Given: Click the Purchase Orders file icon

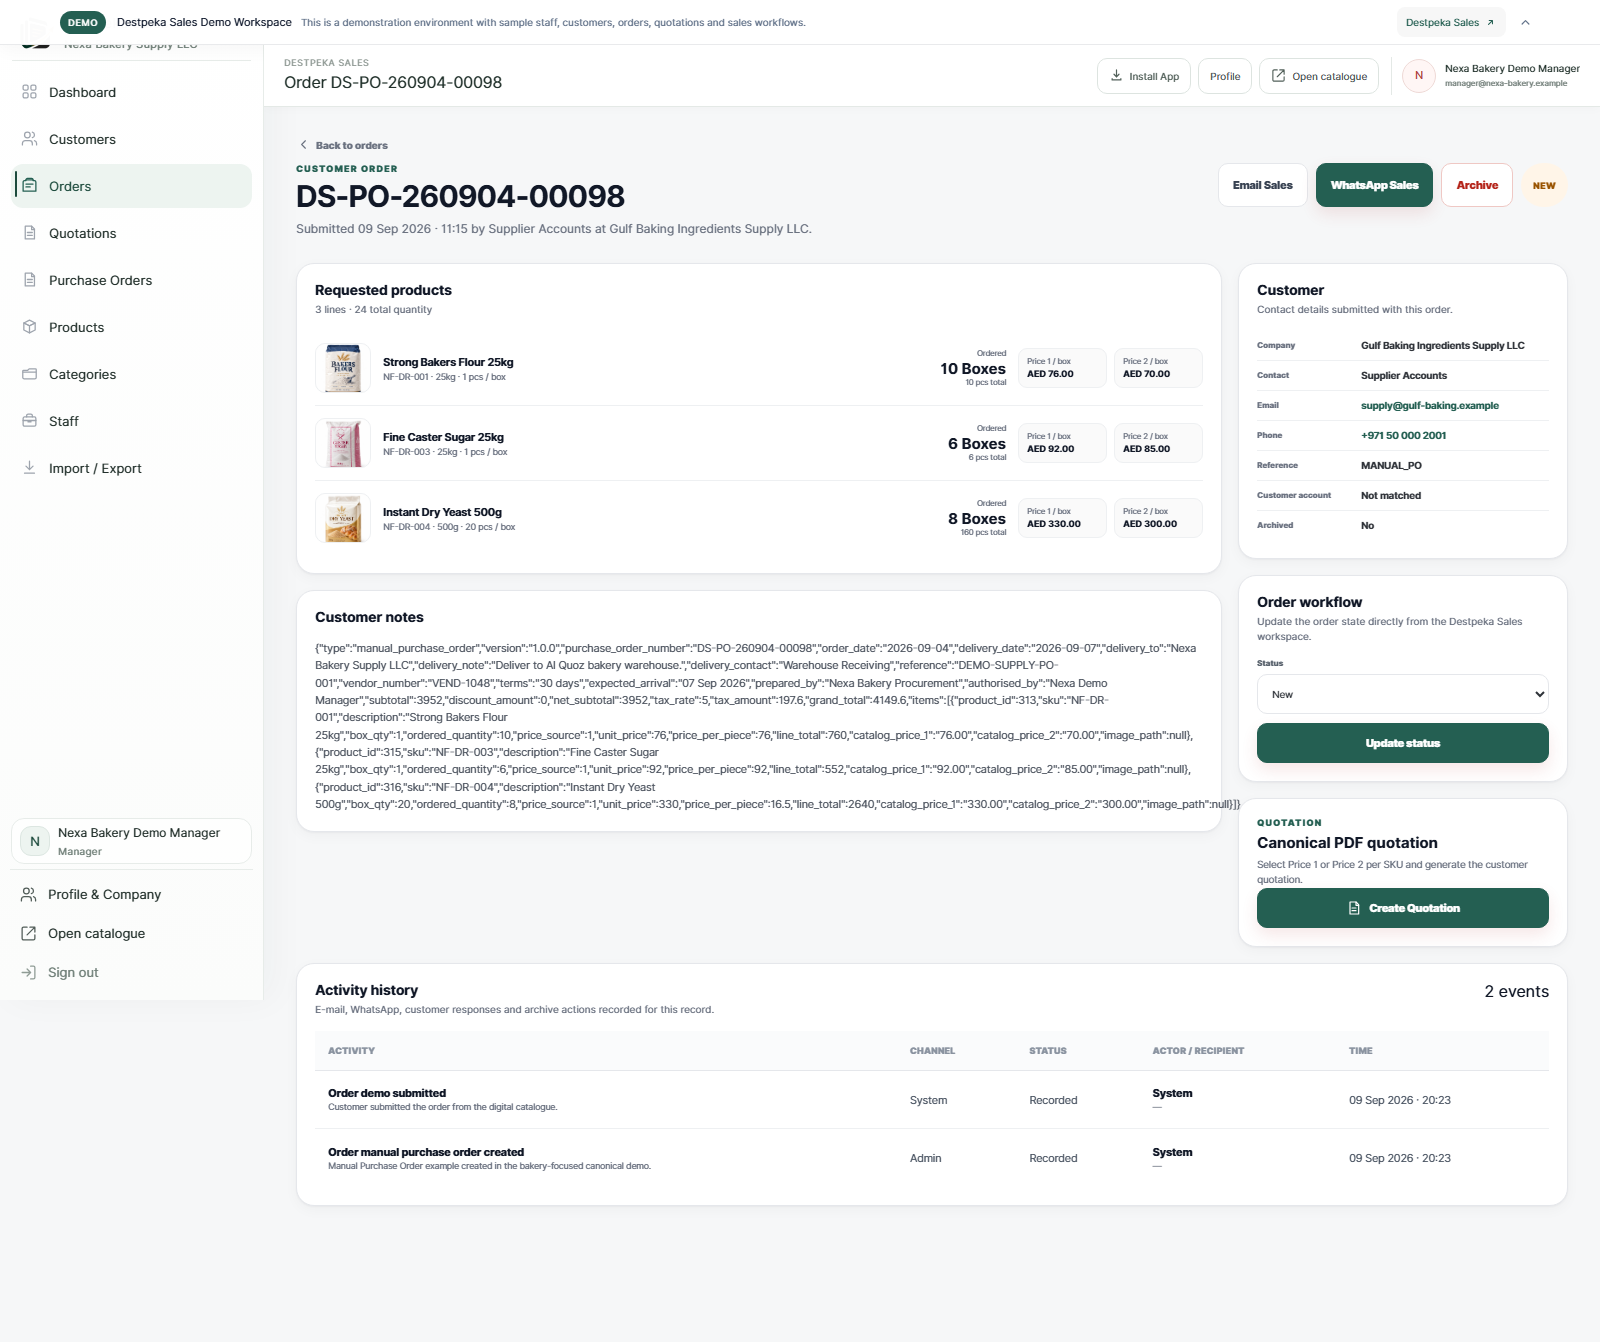Looking at the screenshot, I should tap(29, 280).
